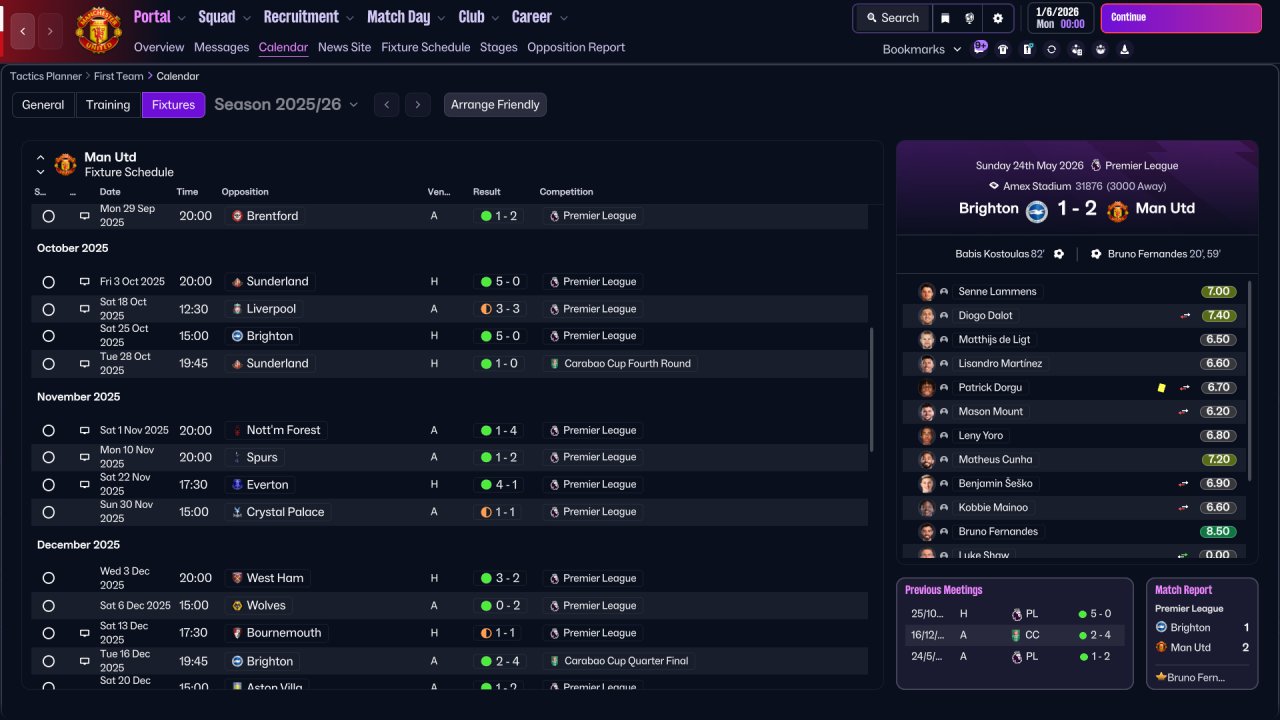1280x720 pixels.
Task: Select the radio circle for the Wolves fixture
Action: [48, 606]
